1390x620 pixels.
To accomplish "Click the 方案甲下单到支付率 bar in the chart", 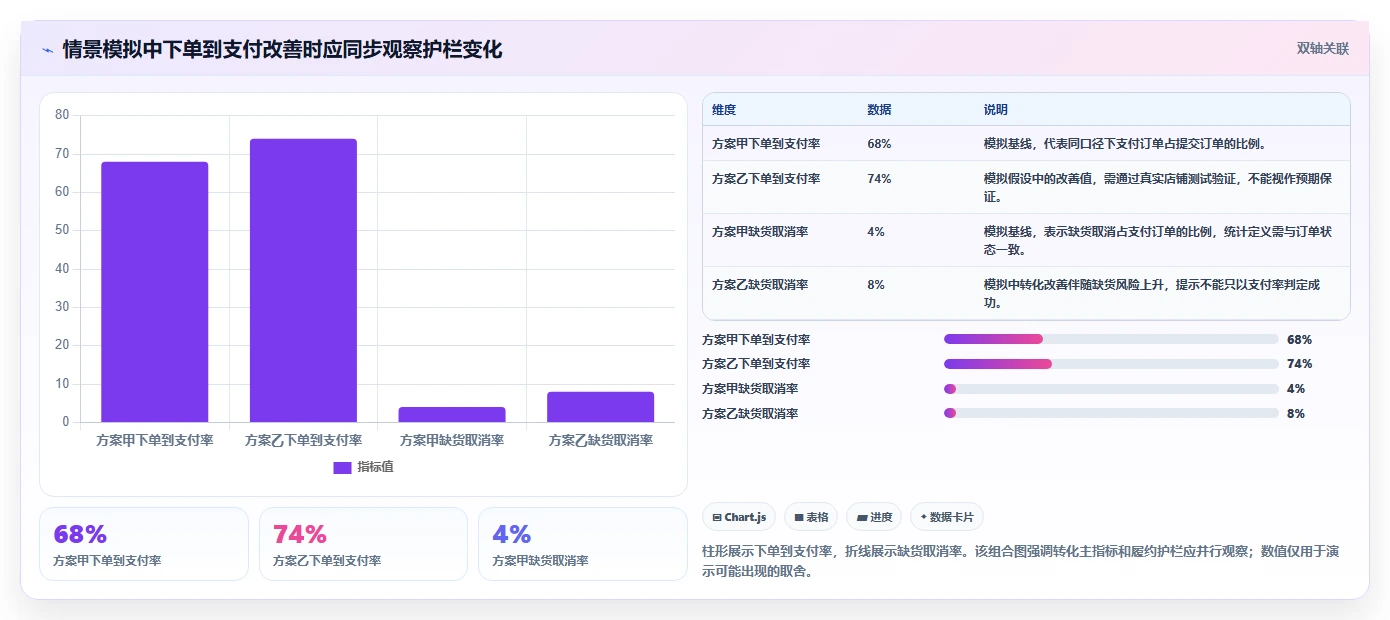I will click(x=155, y=292).
